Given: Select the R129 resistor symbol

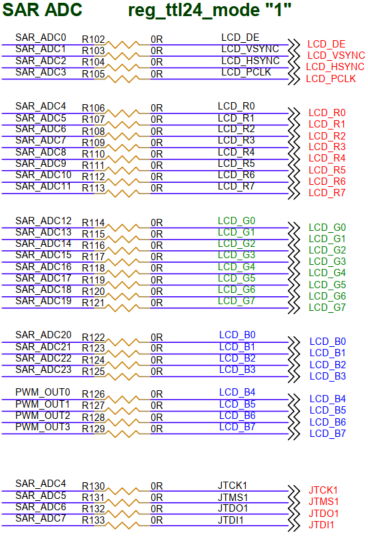Looking at the screenshot, I should click(122, 434).
